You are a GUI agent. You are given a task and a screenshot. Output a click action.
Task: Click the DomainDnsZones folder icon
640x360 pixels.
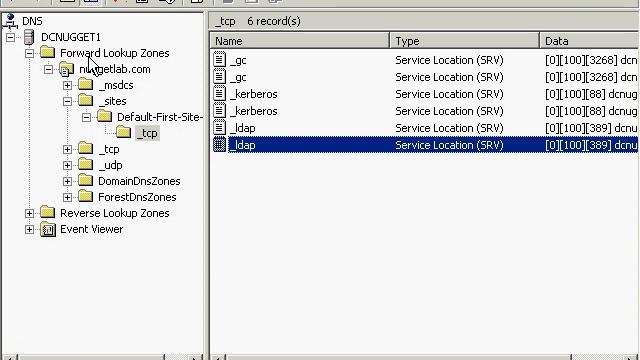point(85,181)
